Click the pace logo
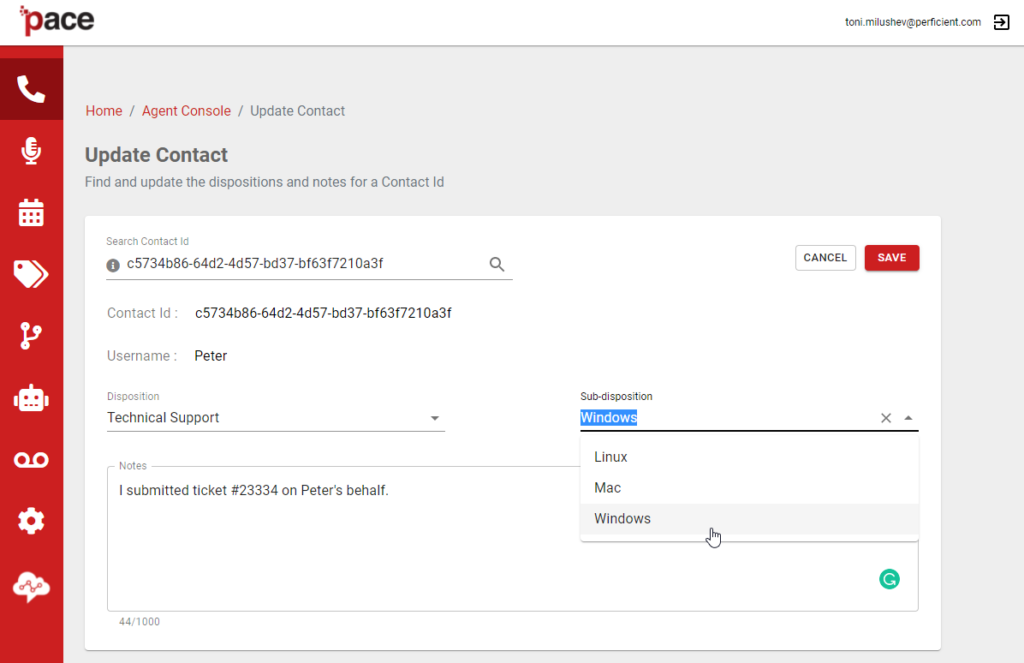Image resolution: width=1024 pixels, height=663 pixels. 57,20
